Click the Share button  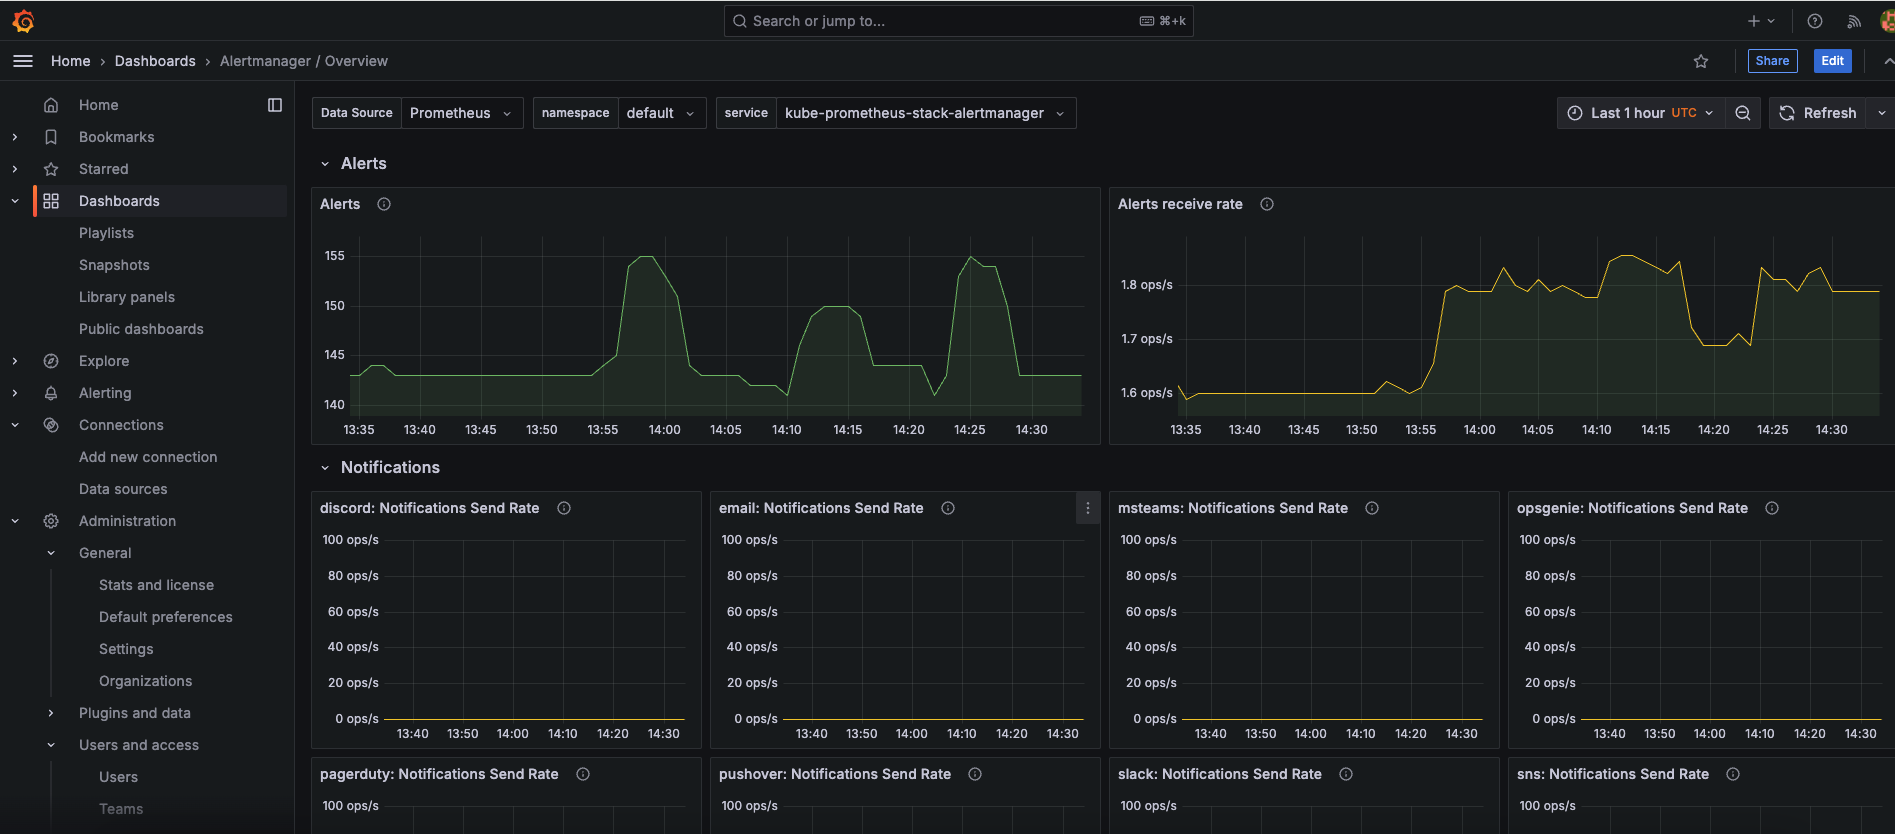(1771, 61)
